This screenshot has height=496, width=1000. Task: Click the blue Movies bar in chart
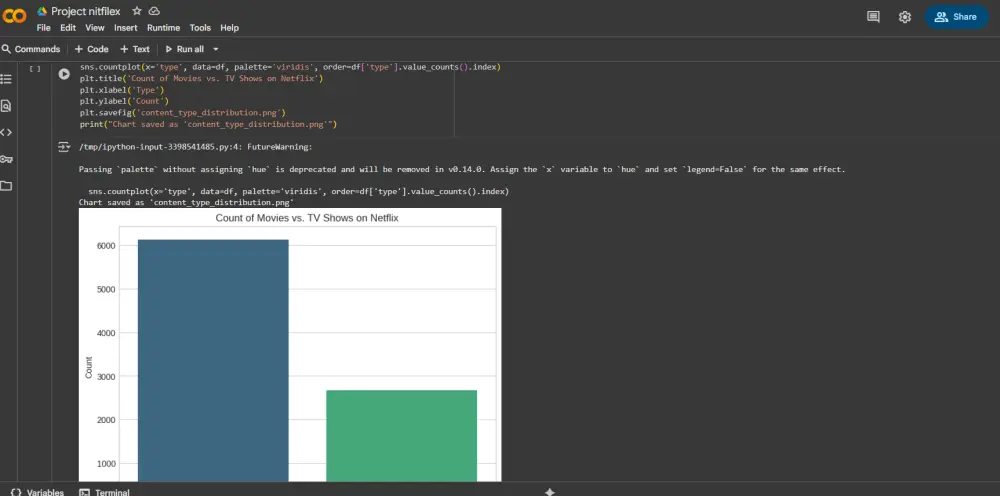click(x=213, y=361)
